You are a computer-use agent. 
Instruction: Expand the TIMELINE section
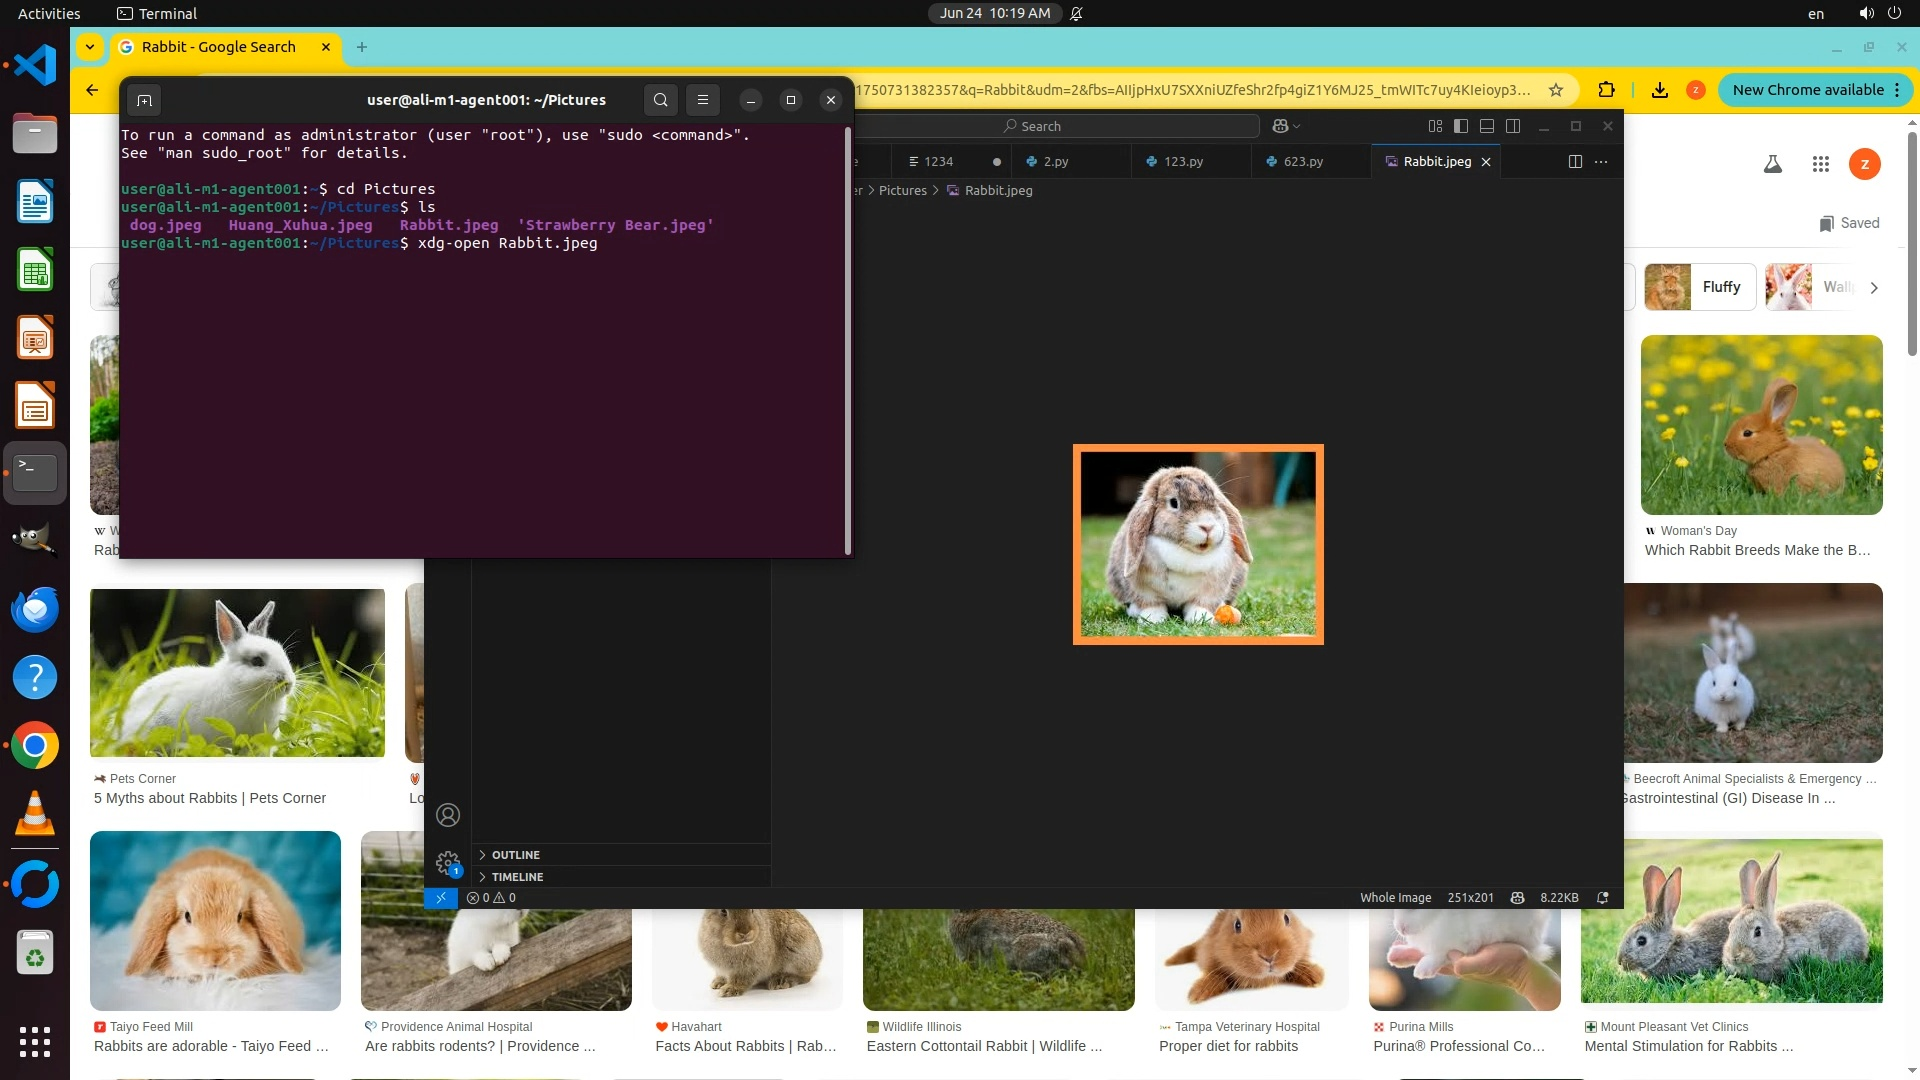(517, 877)
